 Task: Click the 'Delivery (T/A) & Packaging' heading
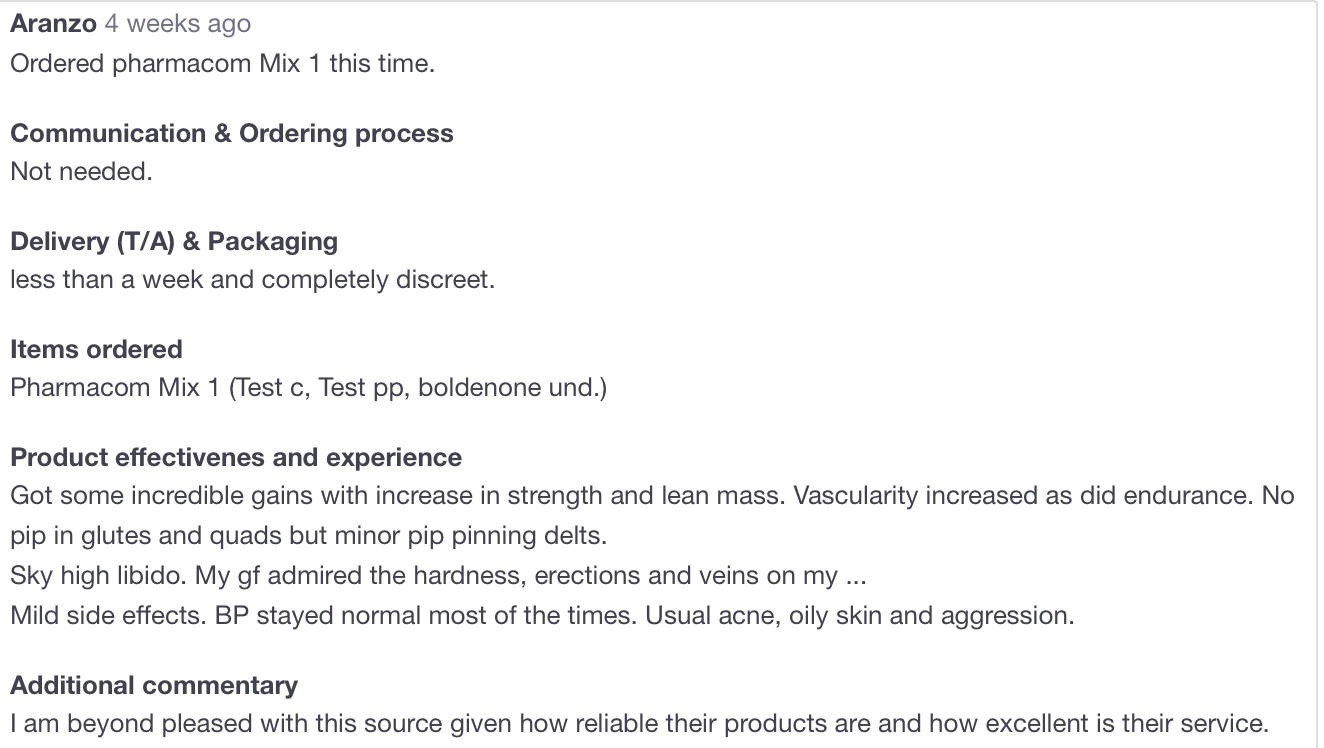pos(174,241)
